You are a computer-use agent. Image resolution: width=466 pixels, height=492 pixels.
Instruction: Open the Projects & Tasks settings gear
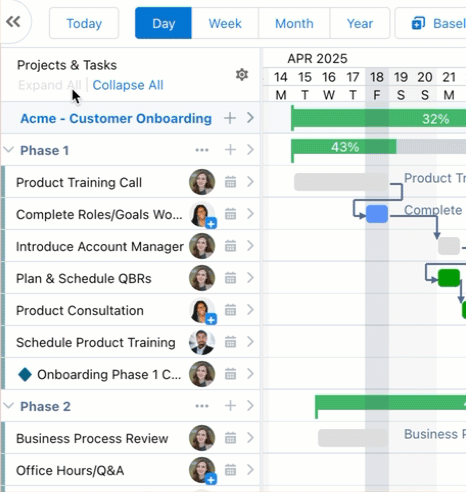point(242,75)
